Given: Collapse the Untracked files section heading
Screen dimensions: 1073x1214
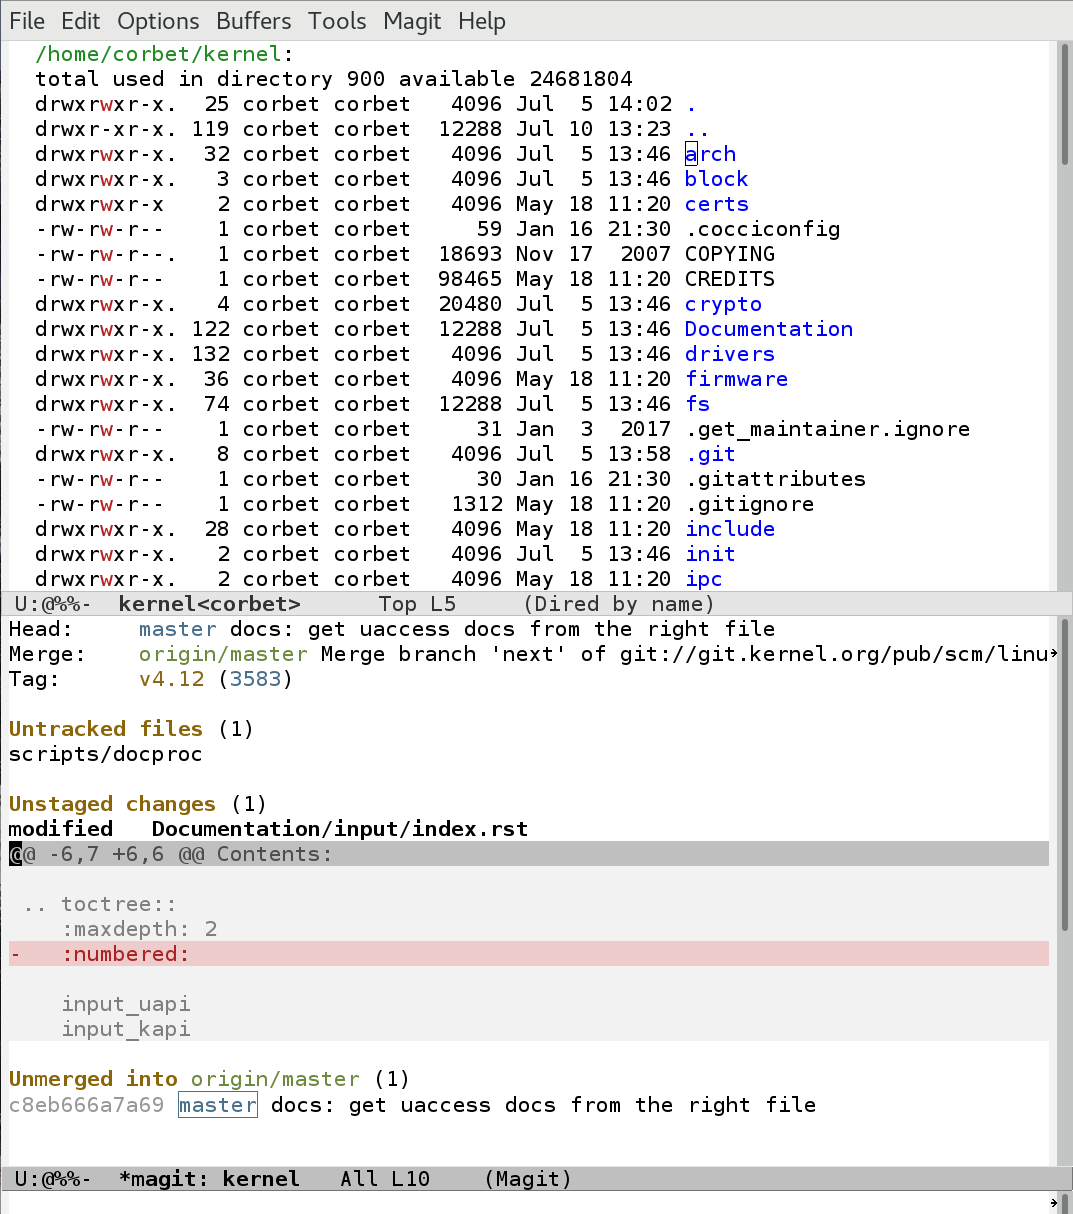Looking at the screenshot, I should (105, 729).
